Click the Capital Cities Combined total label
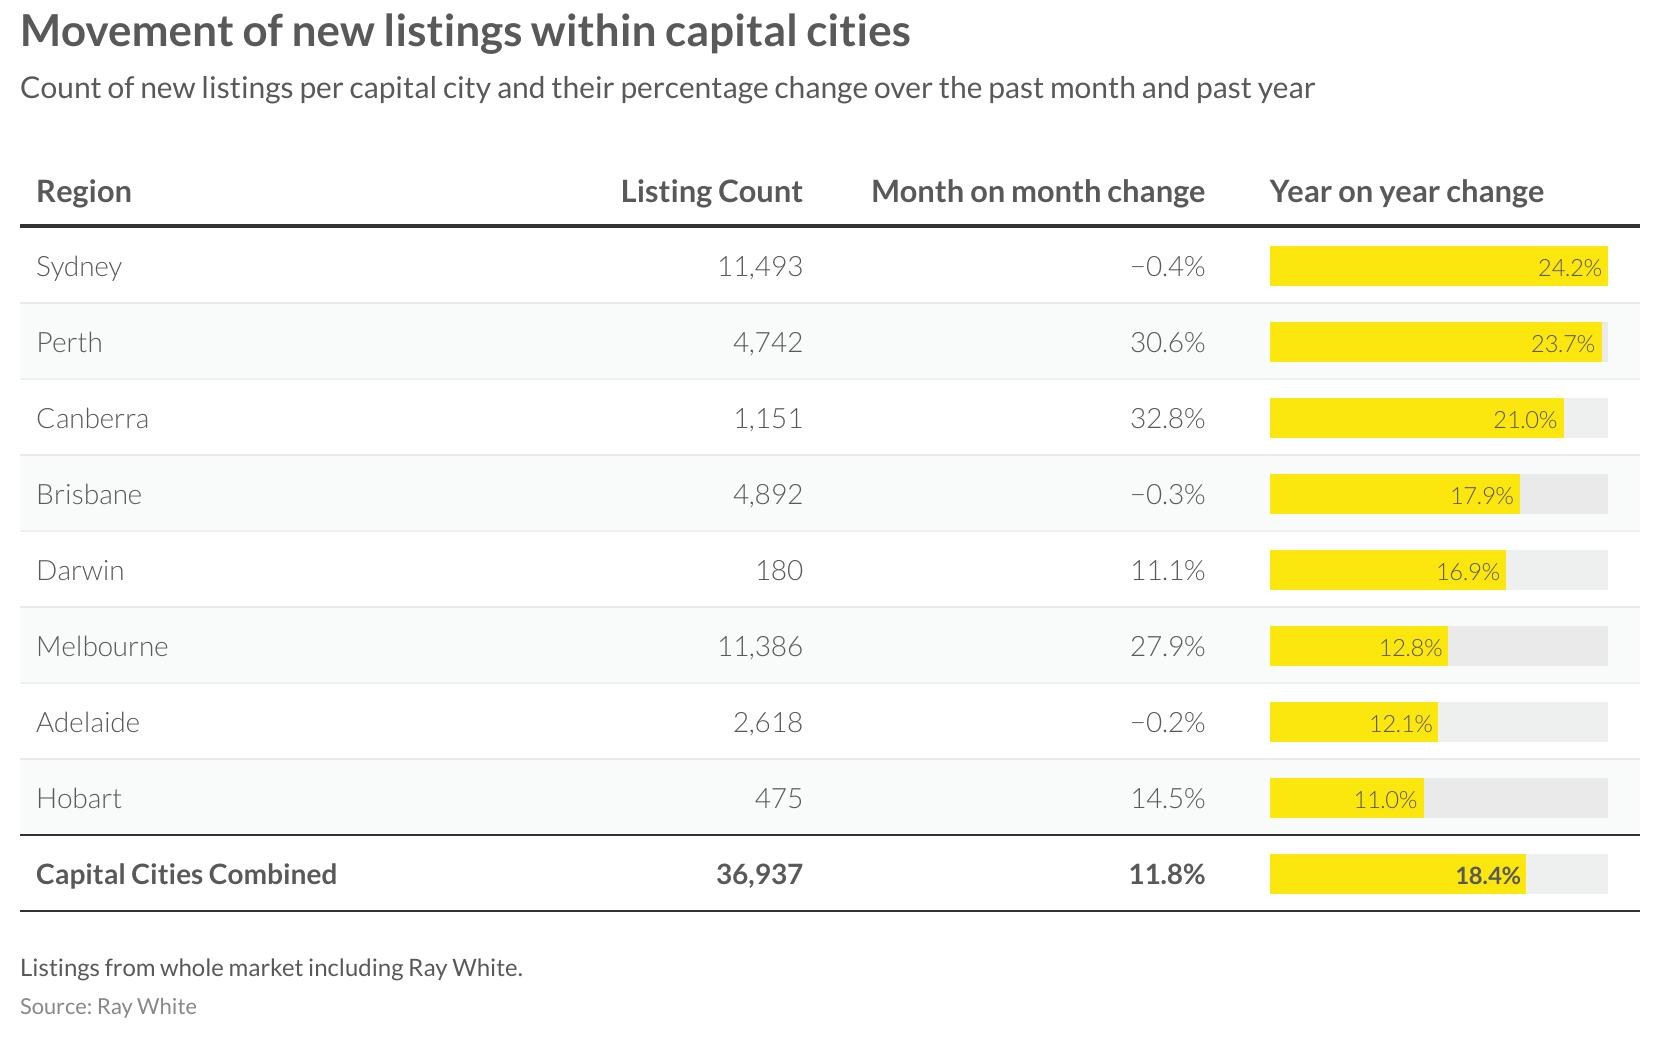 tap(186, 874)
